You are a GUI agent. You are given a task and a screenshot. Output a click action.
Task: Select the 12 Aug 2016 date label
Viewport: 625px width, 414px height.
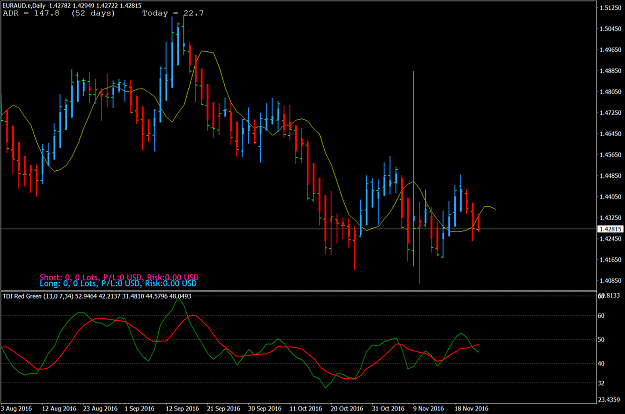[59, 408]
